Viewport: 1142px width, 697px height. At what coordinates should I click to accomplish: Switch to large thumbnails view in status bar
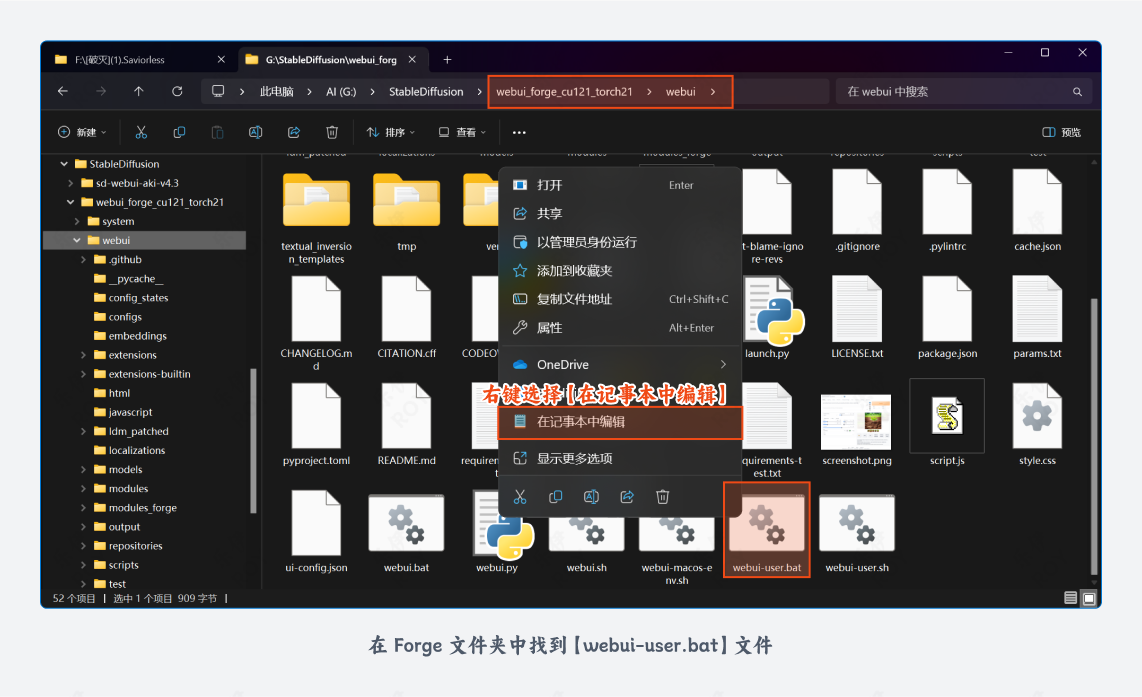1087,597
